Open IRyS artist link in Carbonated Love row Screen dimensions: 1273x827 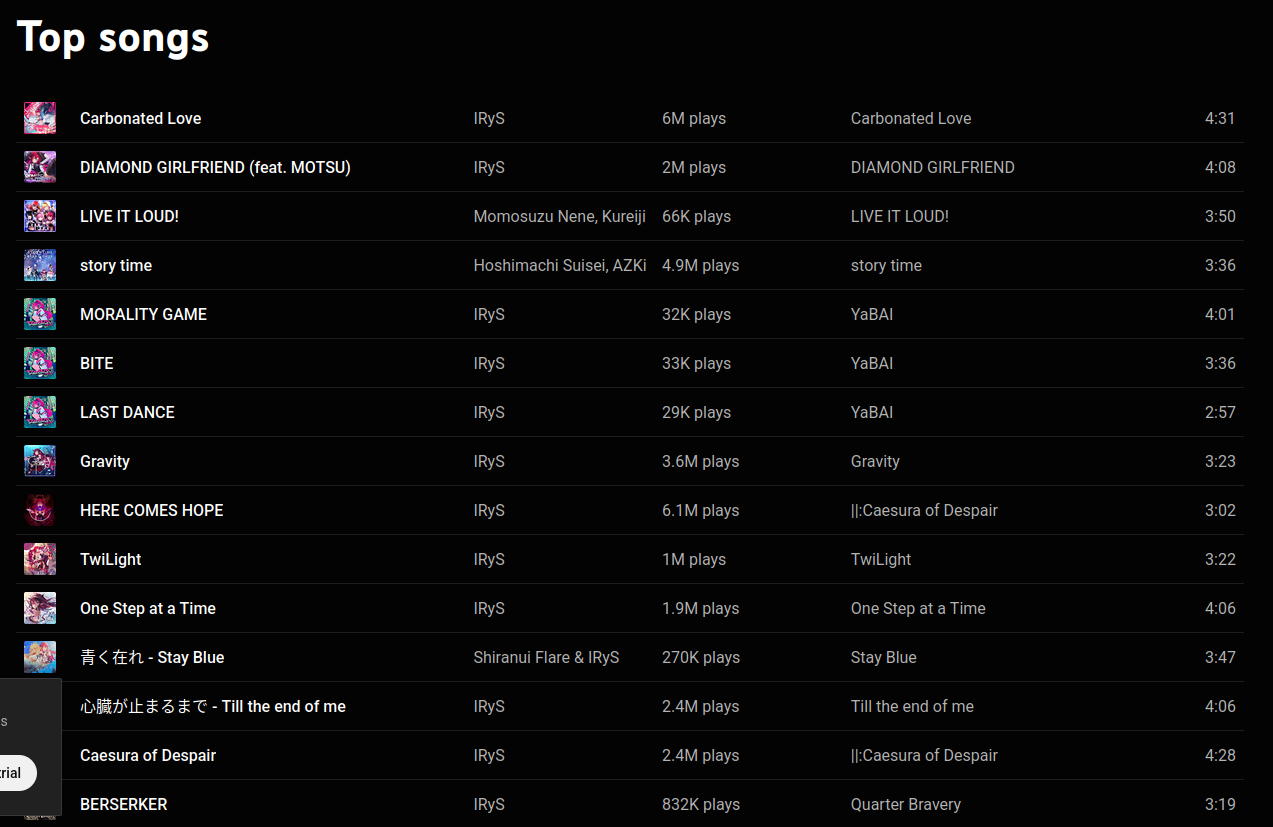point(489,118)
